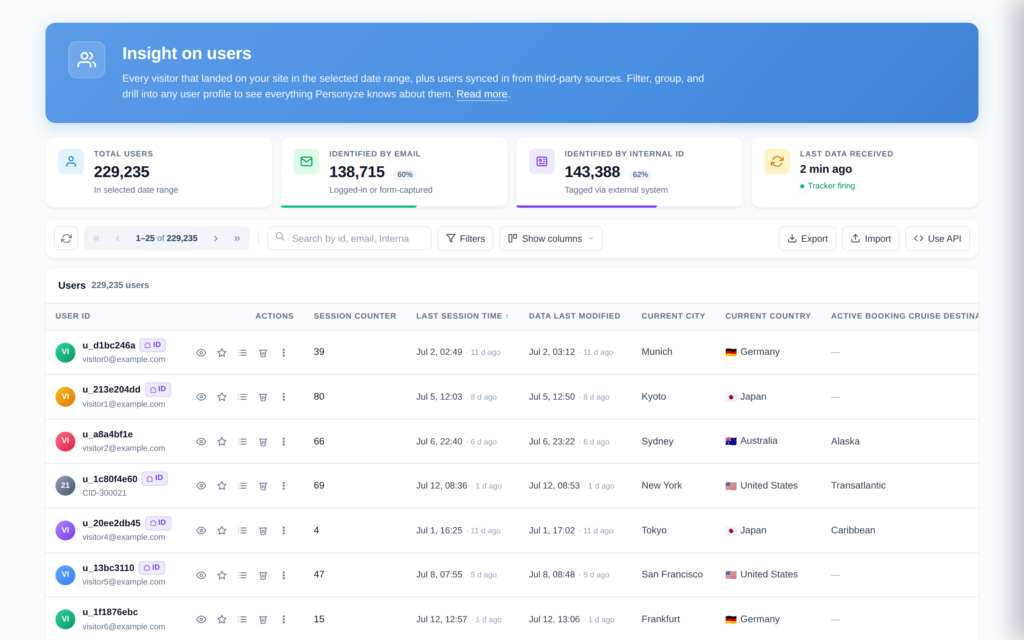The width and height of the screenshot is (1024, 640).
Task: Click the users icon in banner
Action: pyautogui.click(x=87, y=60)
